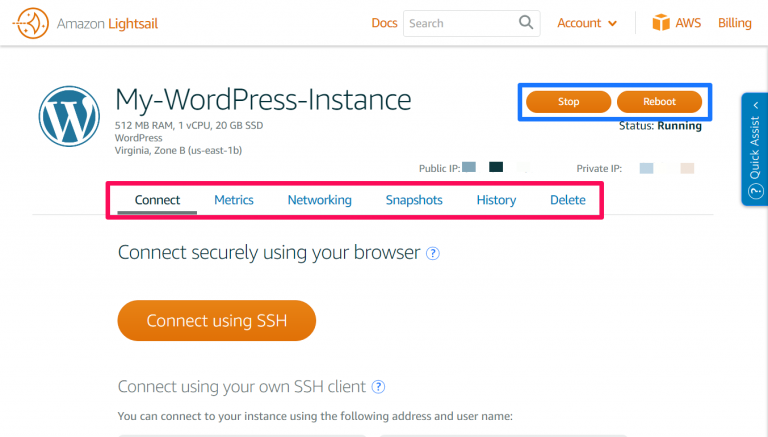Click Connect using SSH button

coord(216,320)
